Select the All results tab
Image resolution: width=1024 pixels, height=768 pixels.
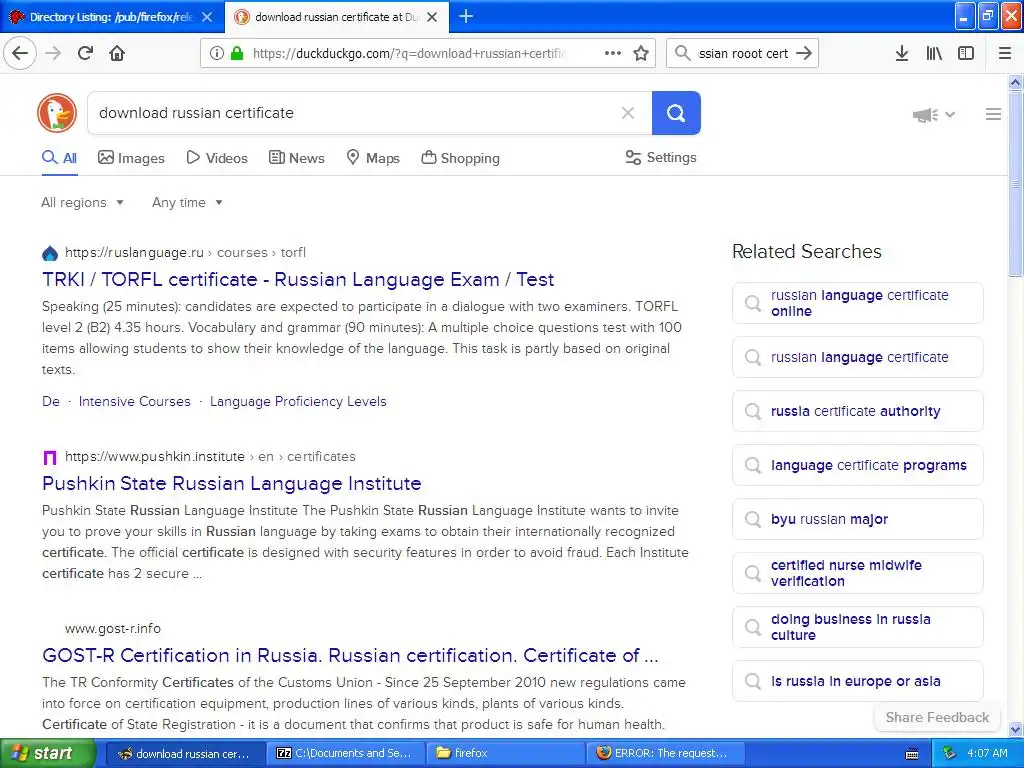click(59, 158)
